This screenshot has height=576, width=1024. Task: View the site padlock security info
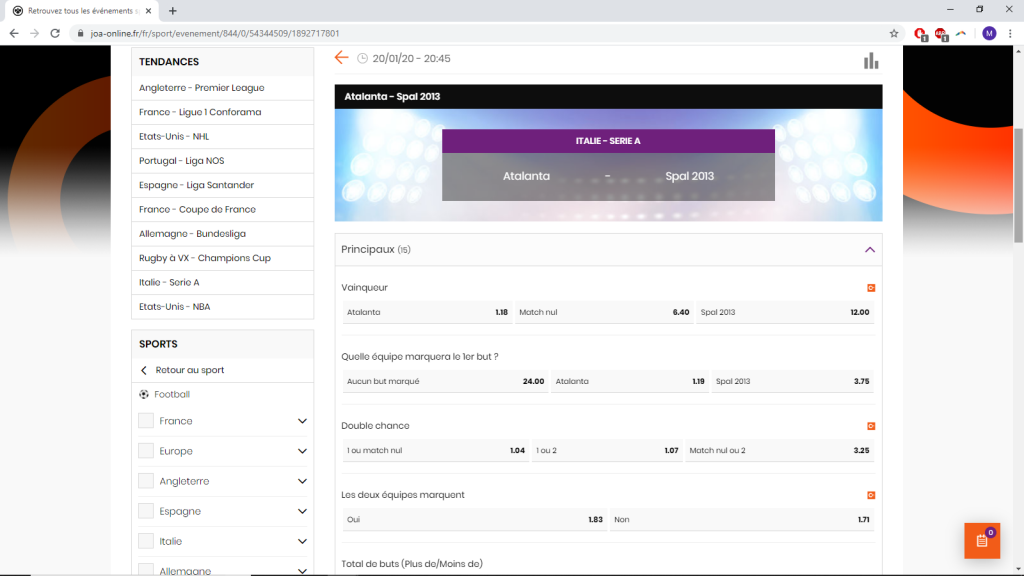80,33
